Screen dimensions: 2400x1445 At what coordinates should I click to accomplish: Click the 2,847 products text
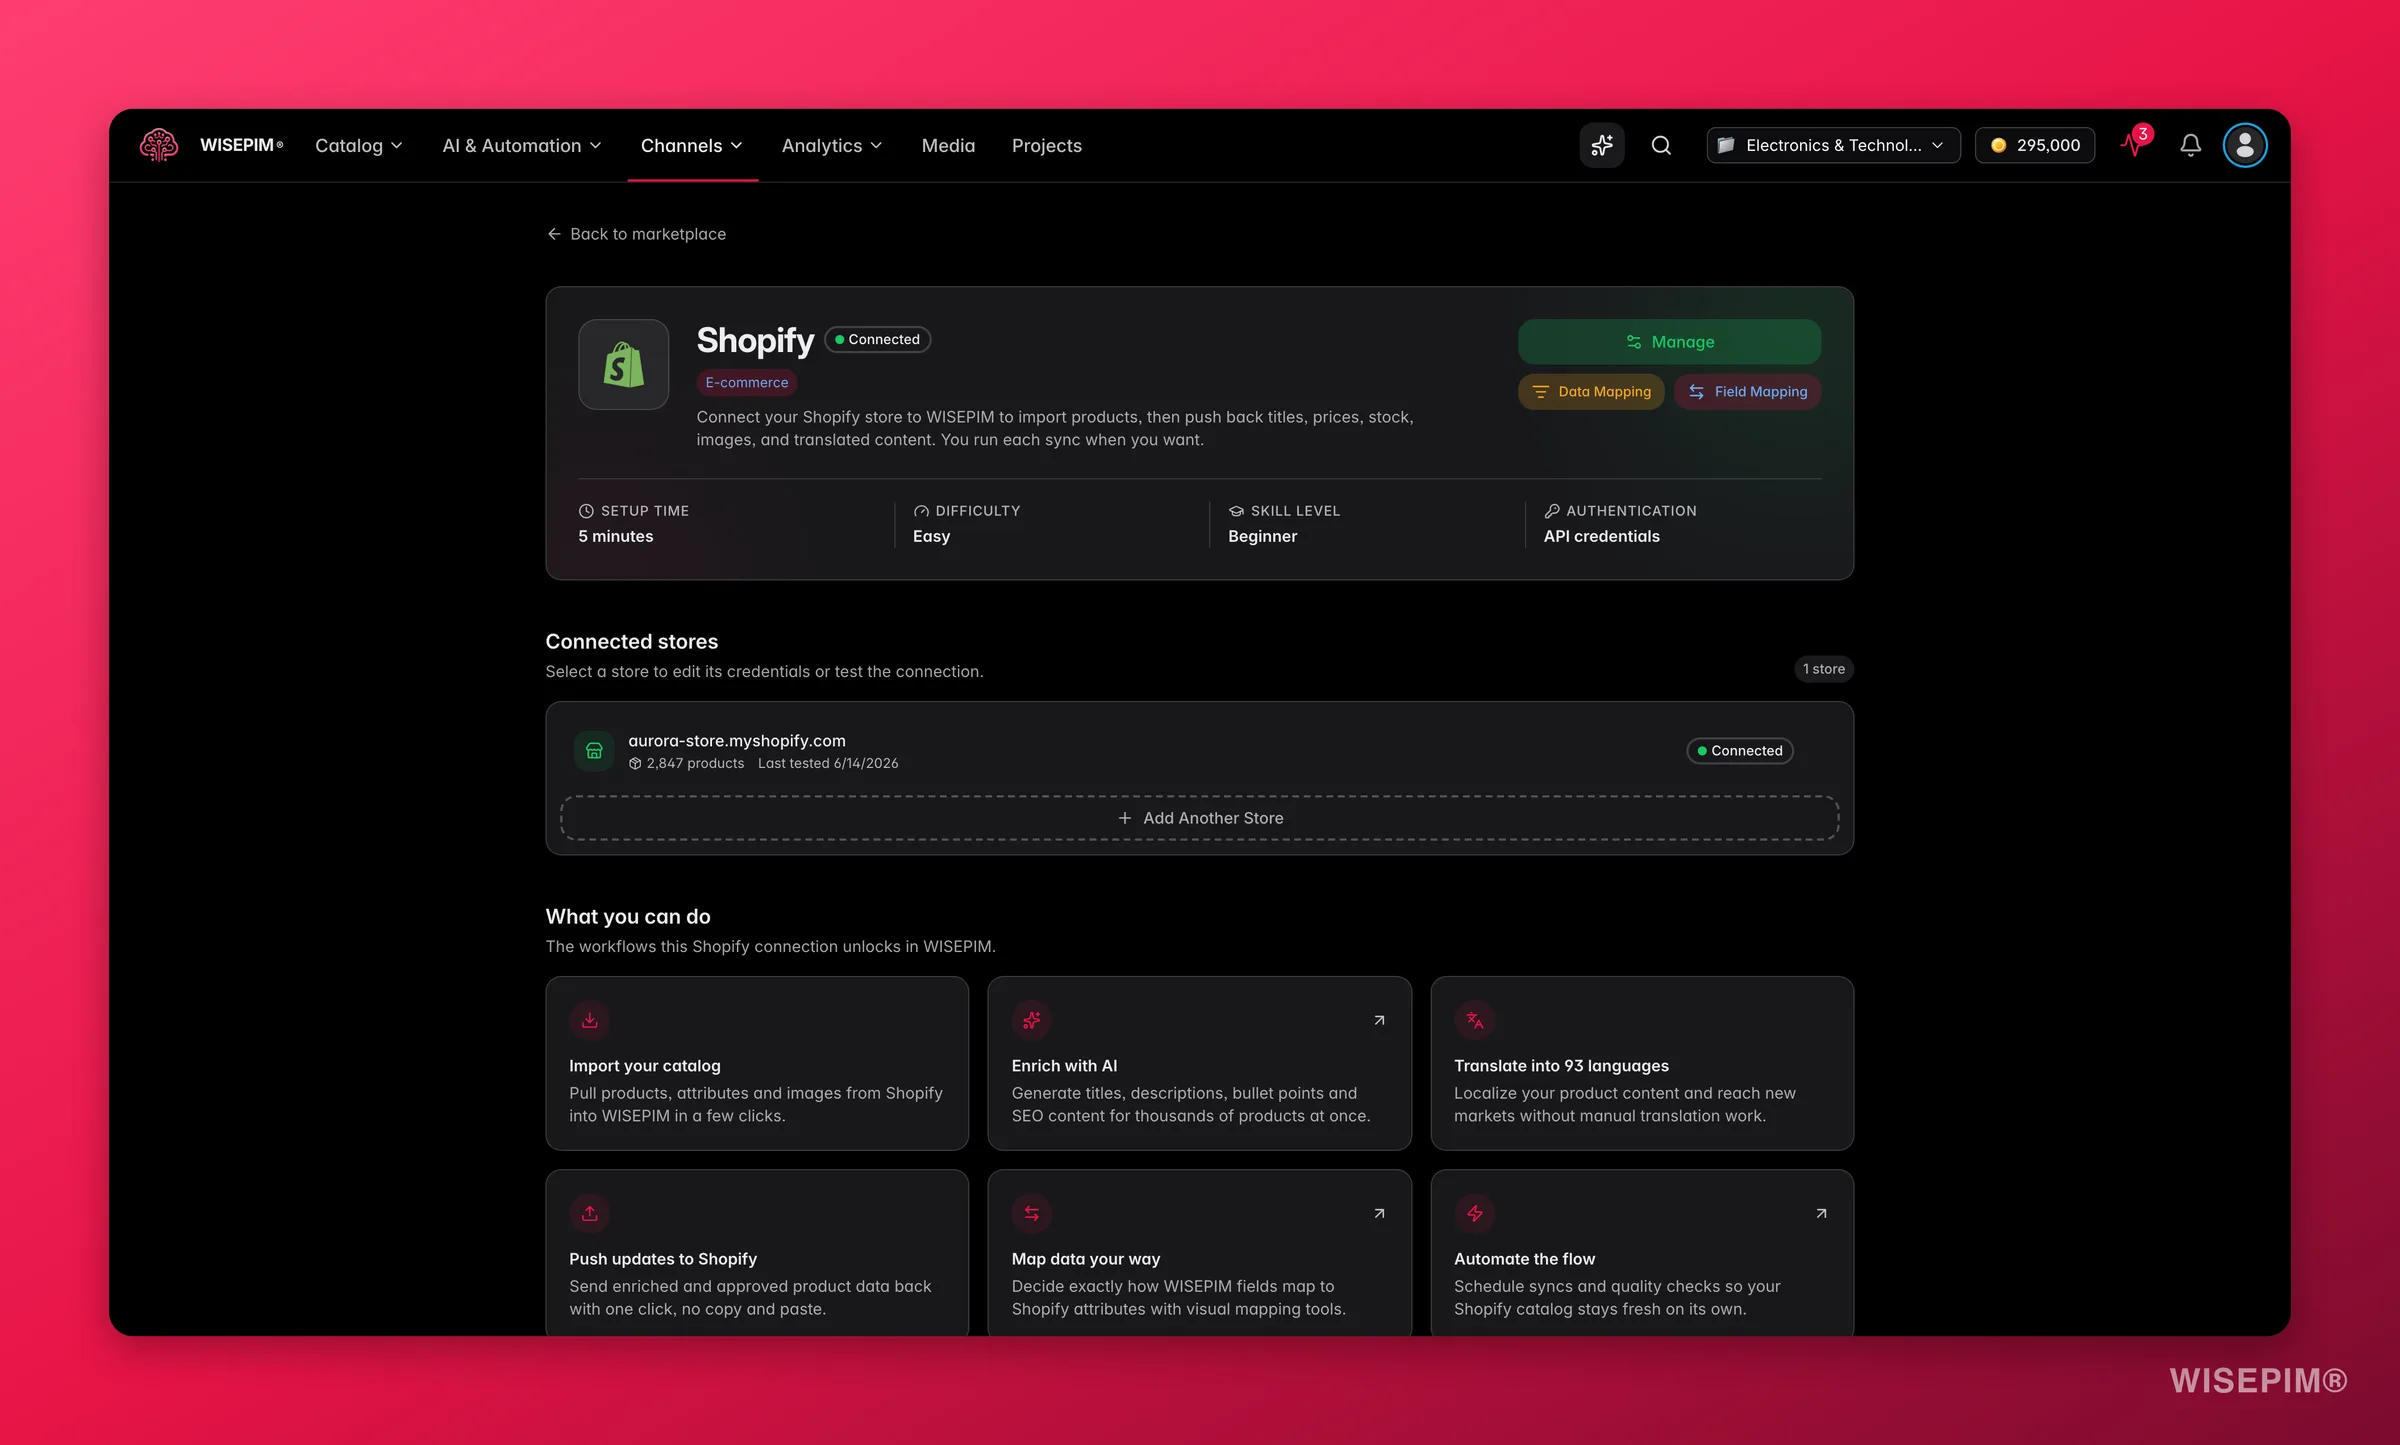(695, 764)
